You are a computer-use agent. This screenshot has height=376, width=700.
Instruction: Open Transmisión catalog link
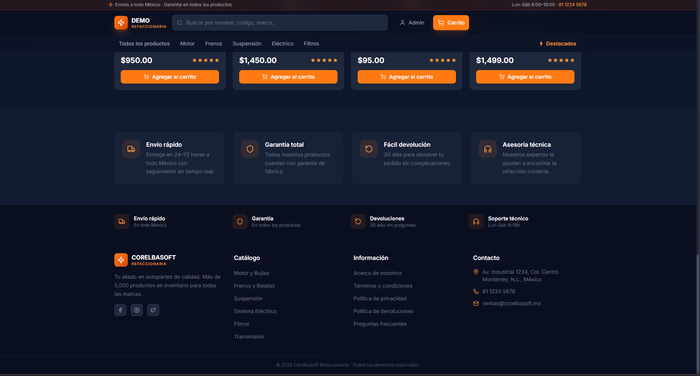249,337
